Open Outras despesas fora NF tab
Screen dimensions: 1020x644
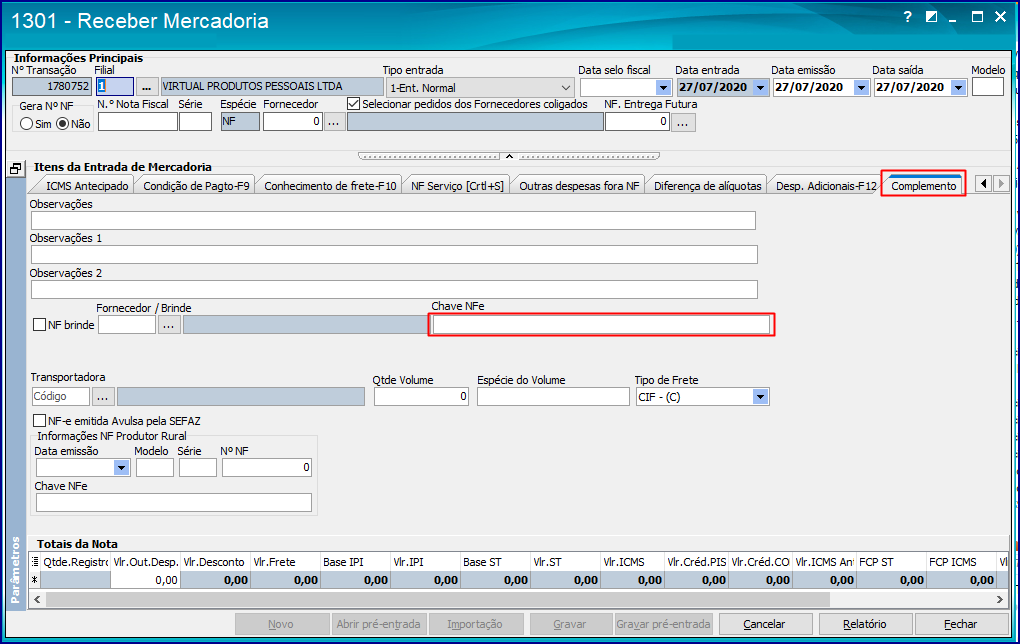click(x=579, y=186)
